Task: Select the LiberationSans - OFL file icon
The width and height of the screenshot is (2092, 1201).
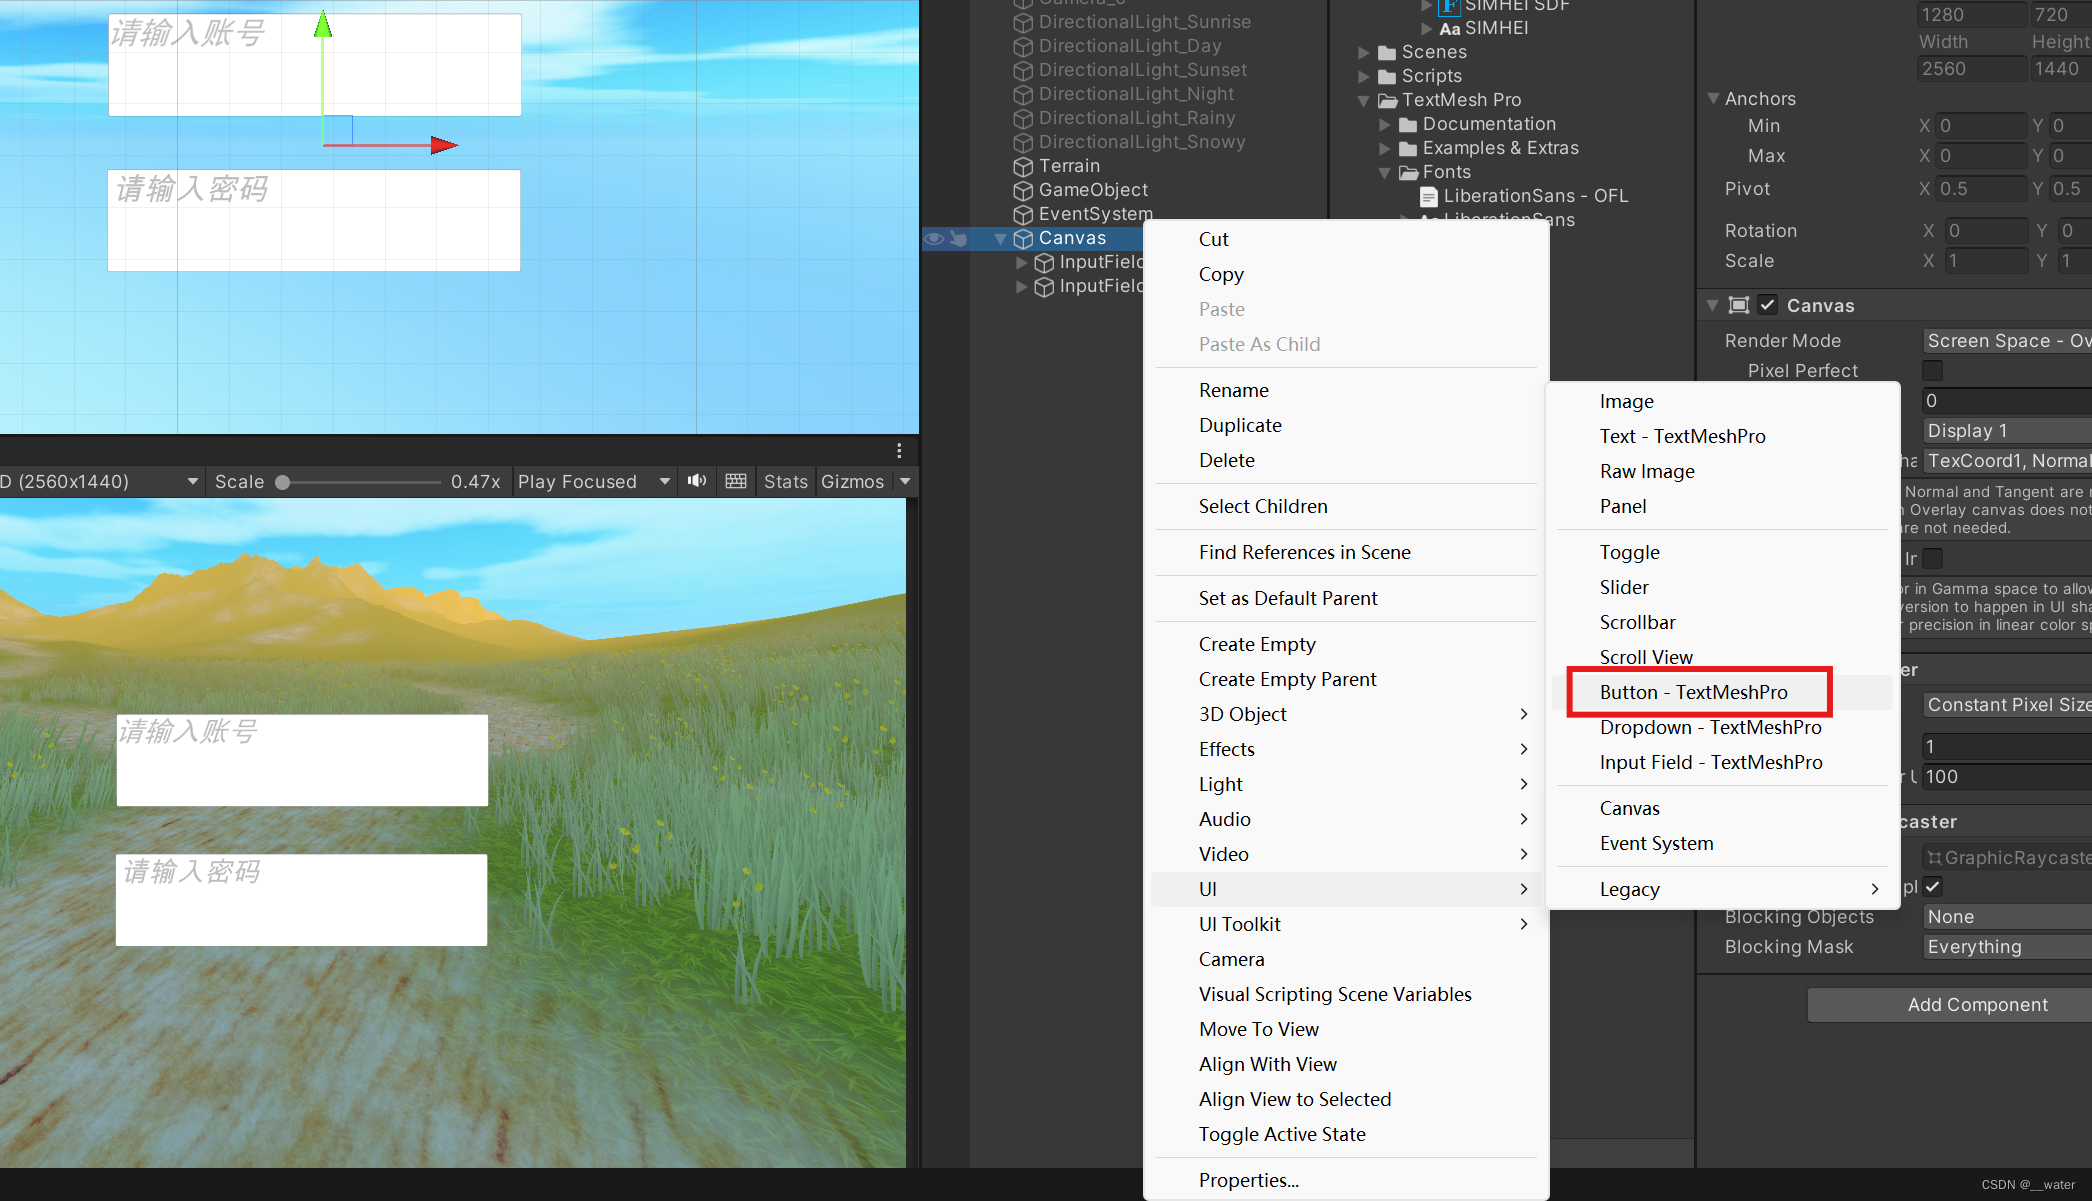Action: point(1429,197)
